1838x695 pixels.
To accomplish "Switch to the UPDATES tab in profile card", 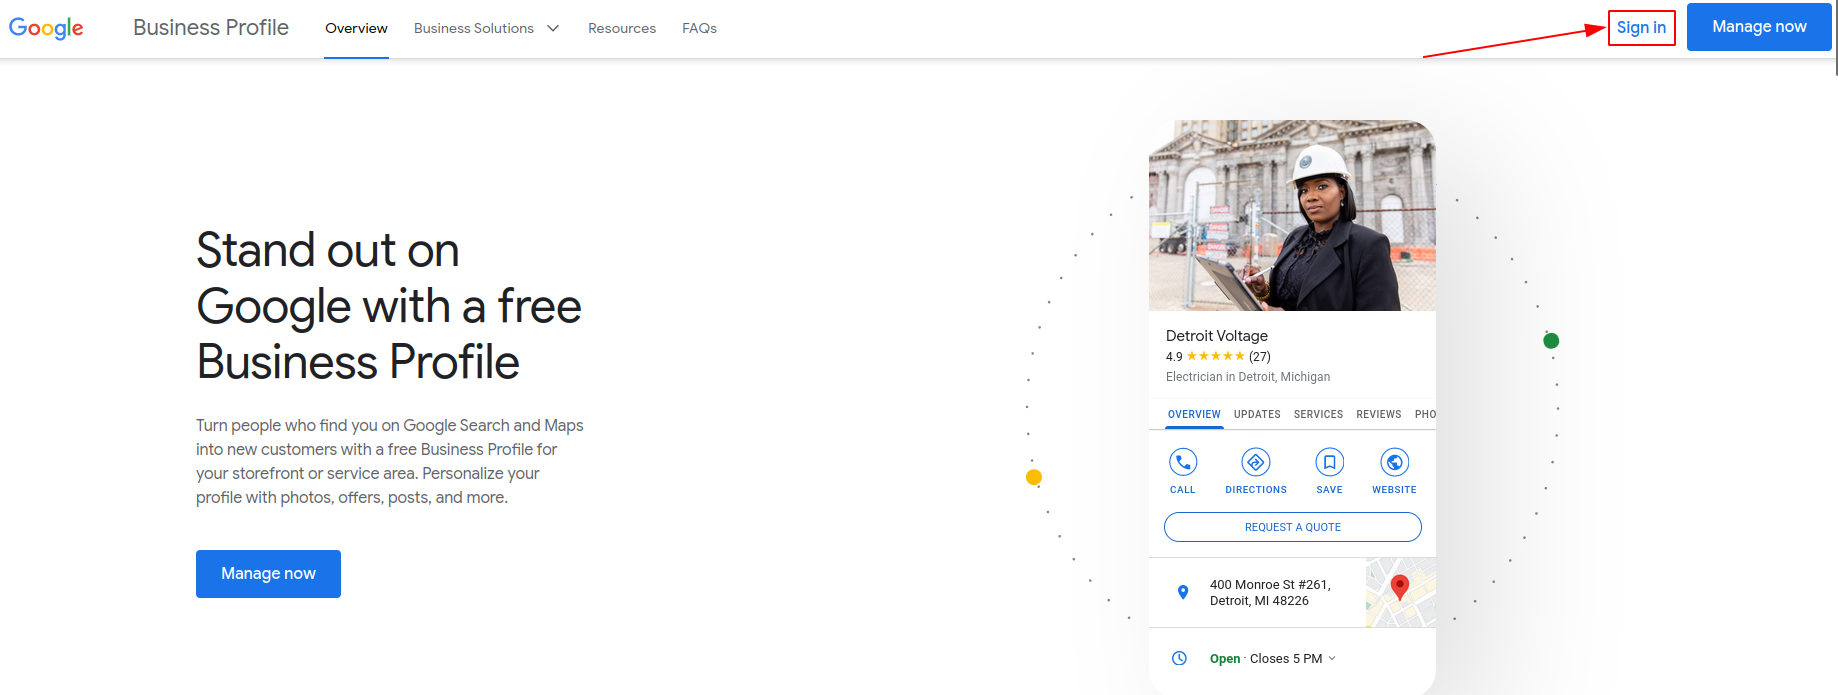I will [1257, 414].
